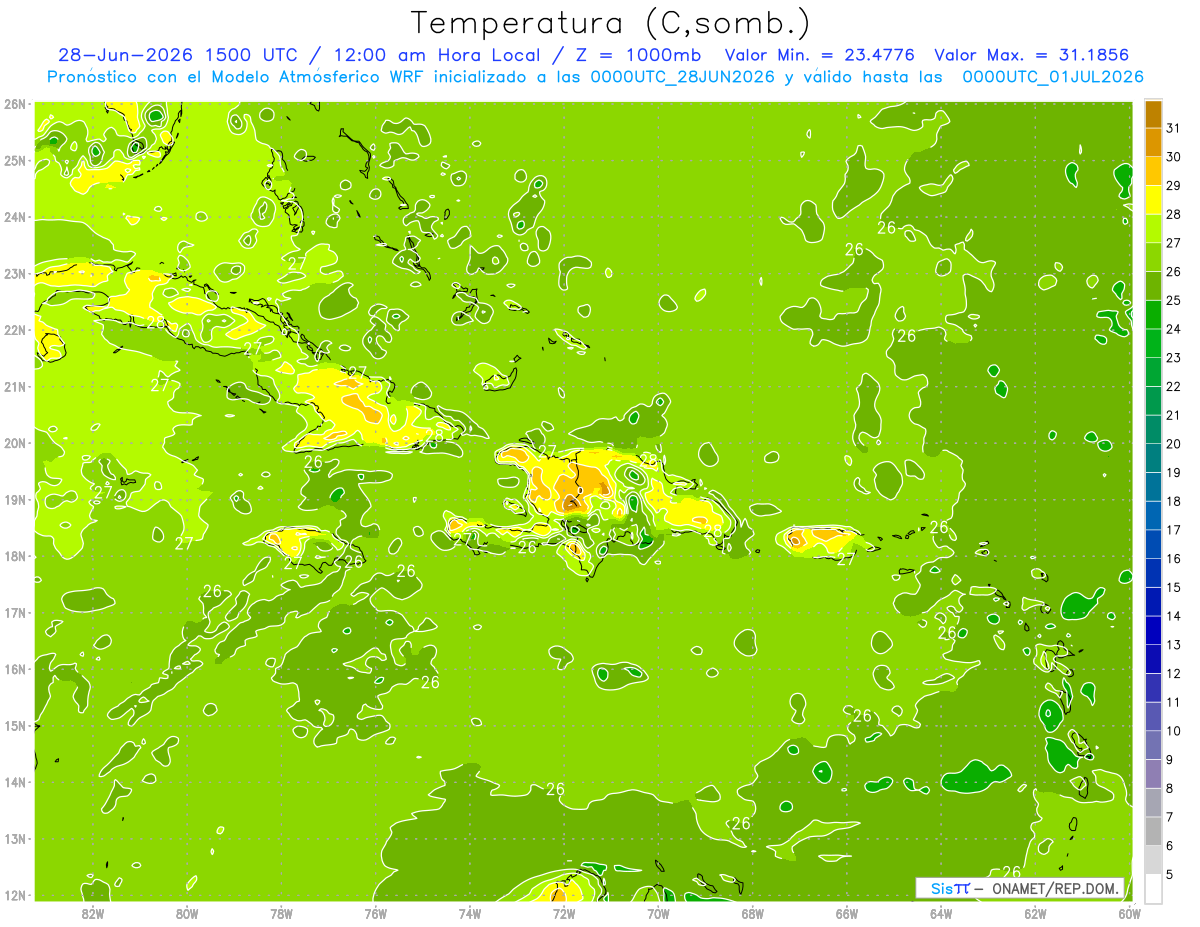This screenshot has width=1200, height=927.
Task: Select the 64W longitude axis label
Action: pos(941,914)
